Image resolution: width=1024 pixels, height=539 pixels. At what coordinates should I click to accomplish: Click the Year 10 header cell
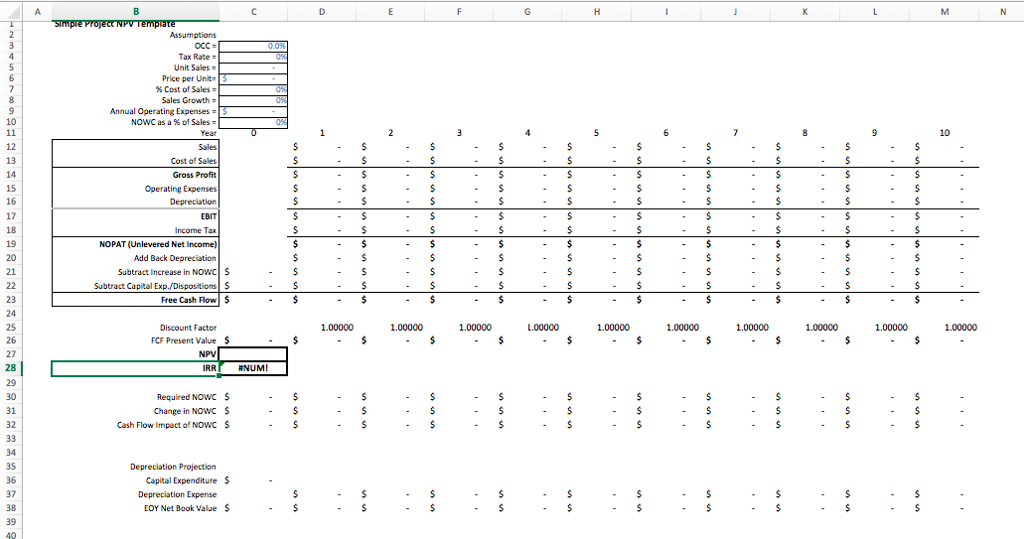[x=944, y=133]
